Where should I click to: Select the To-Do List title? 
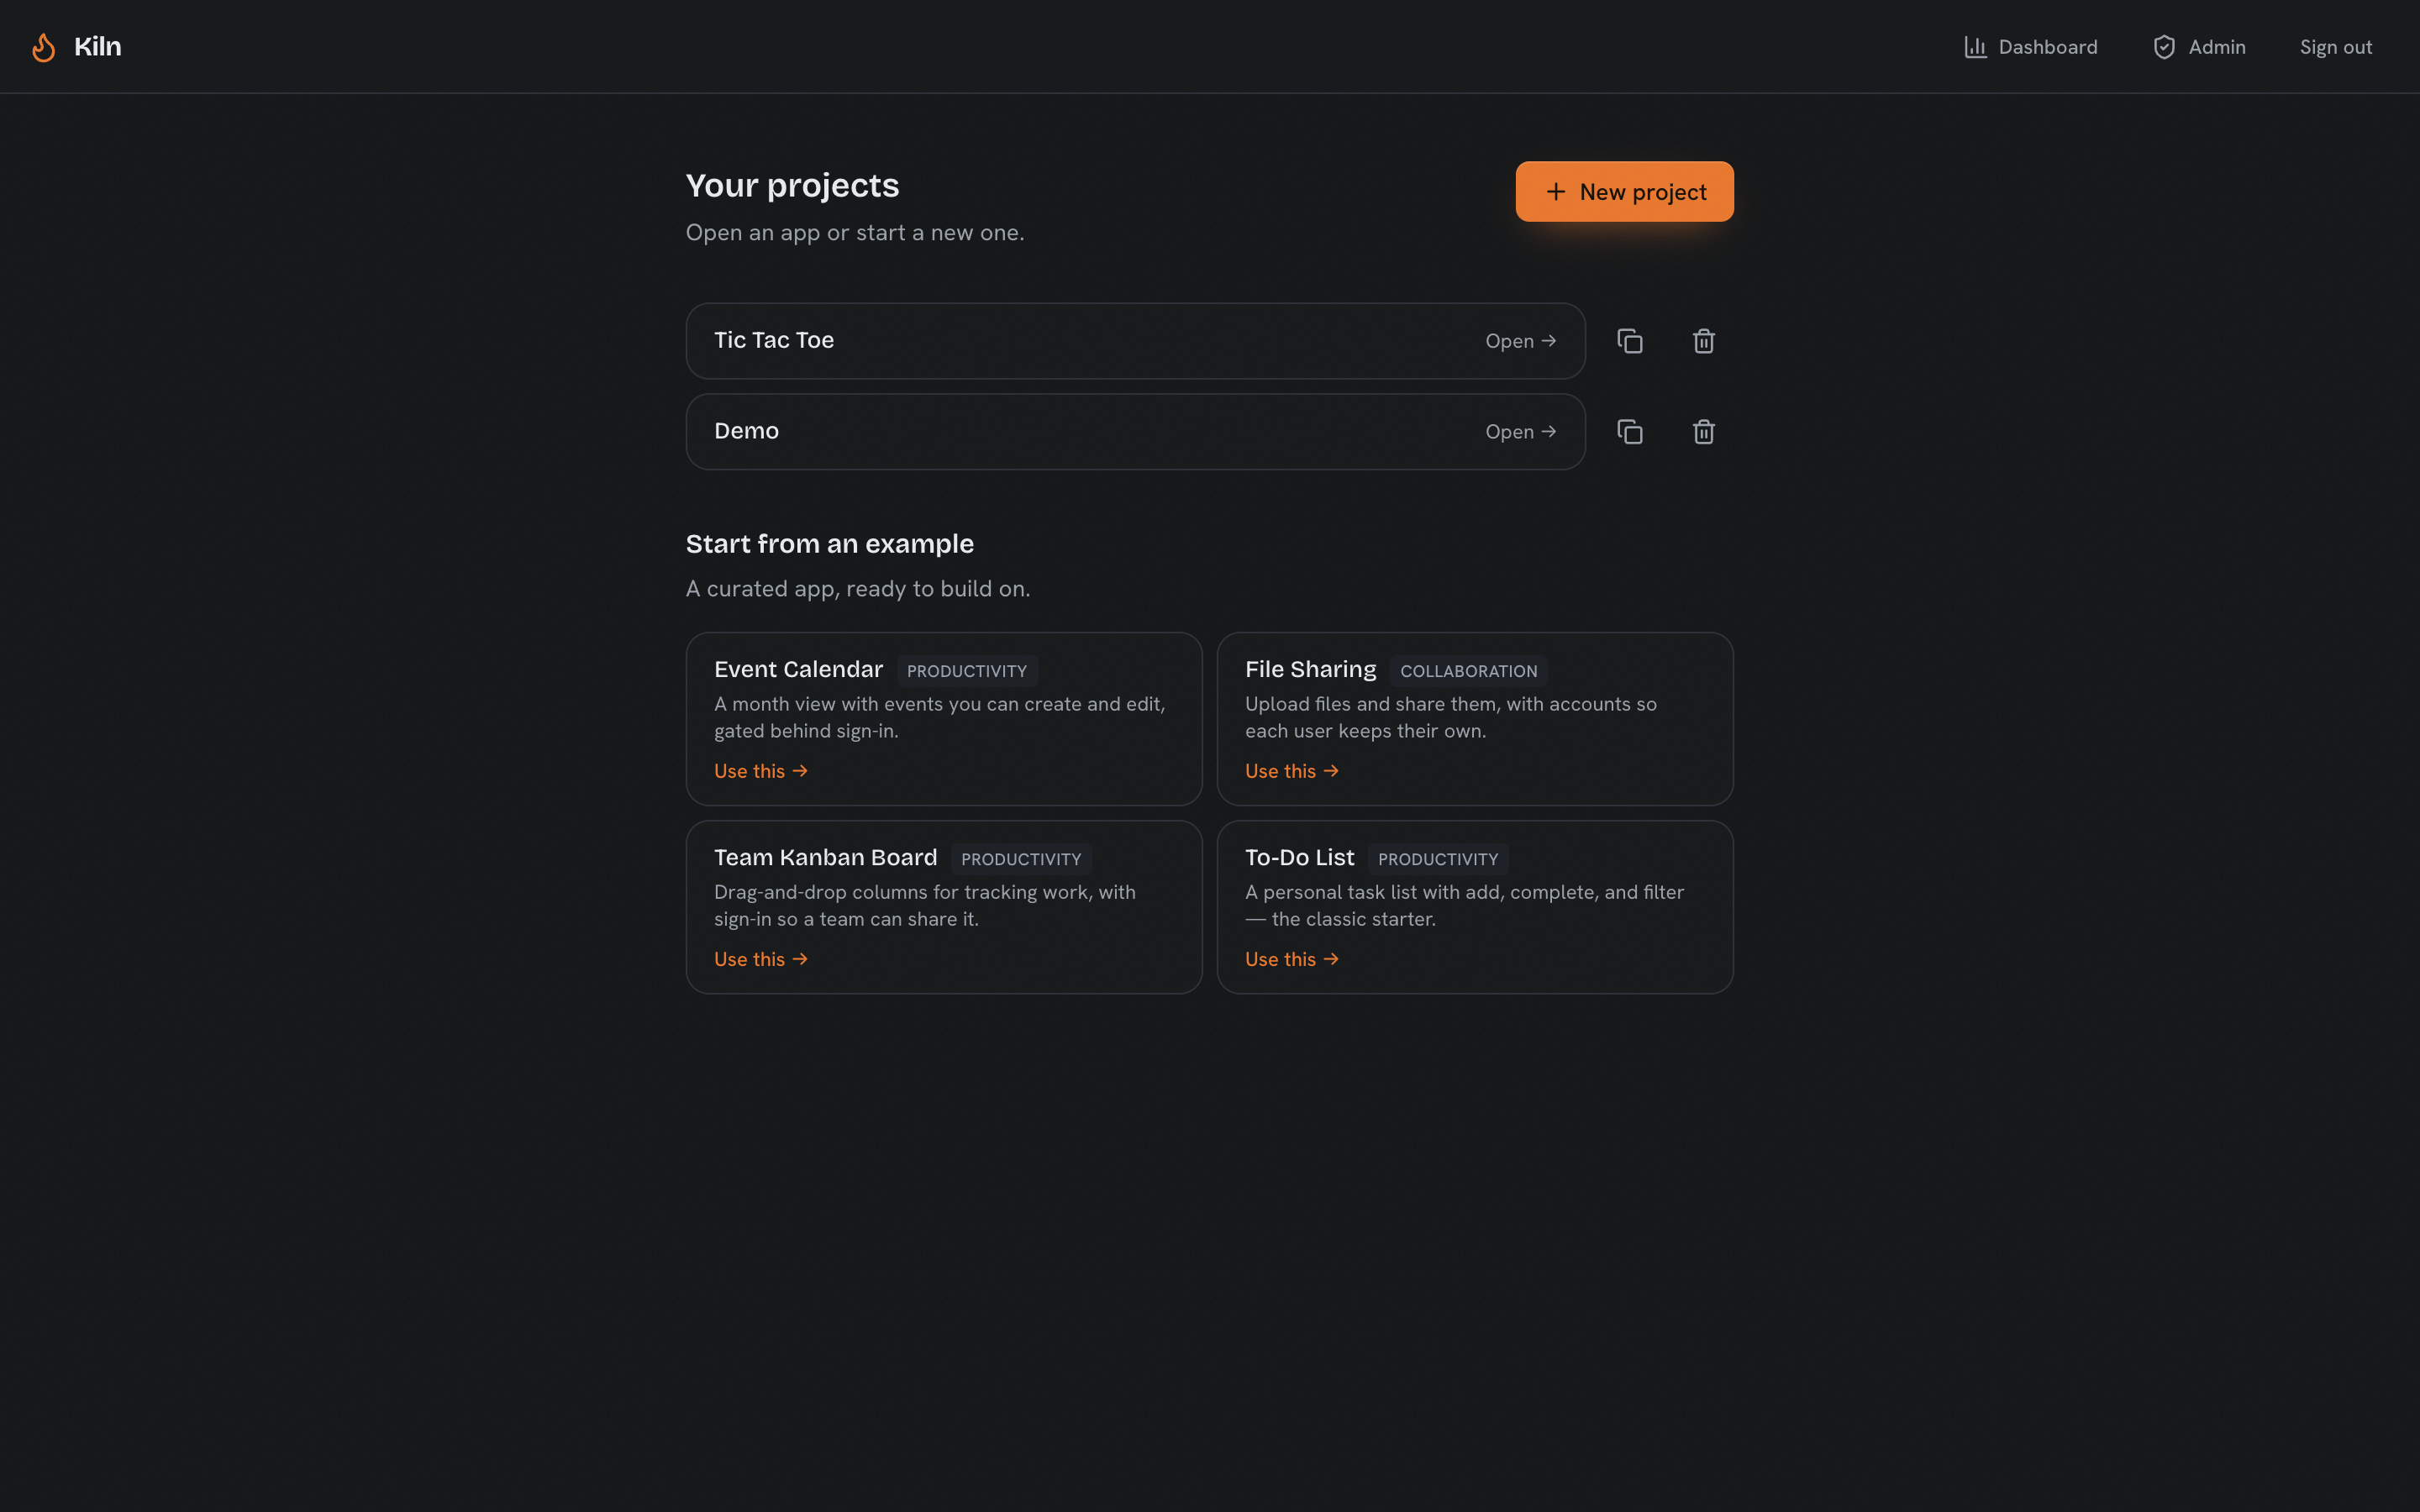pos(1299,857)
